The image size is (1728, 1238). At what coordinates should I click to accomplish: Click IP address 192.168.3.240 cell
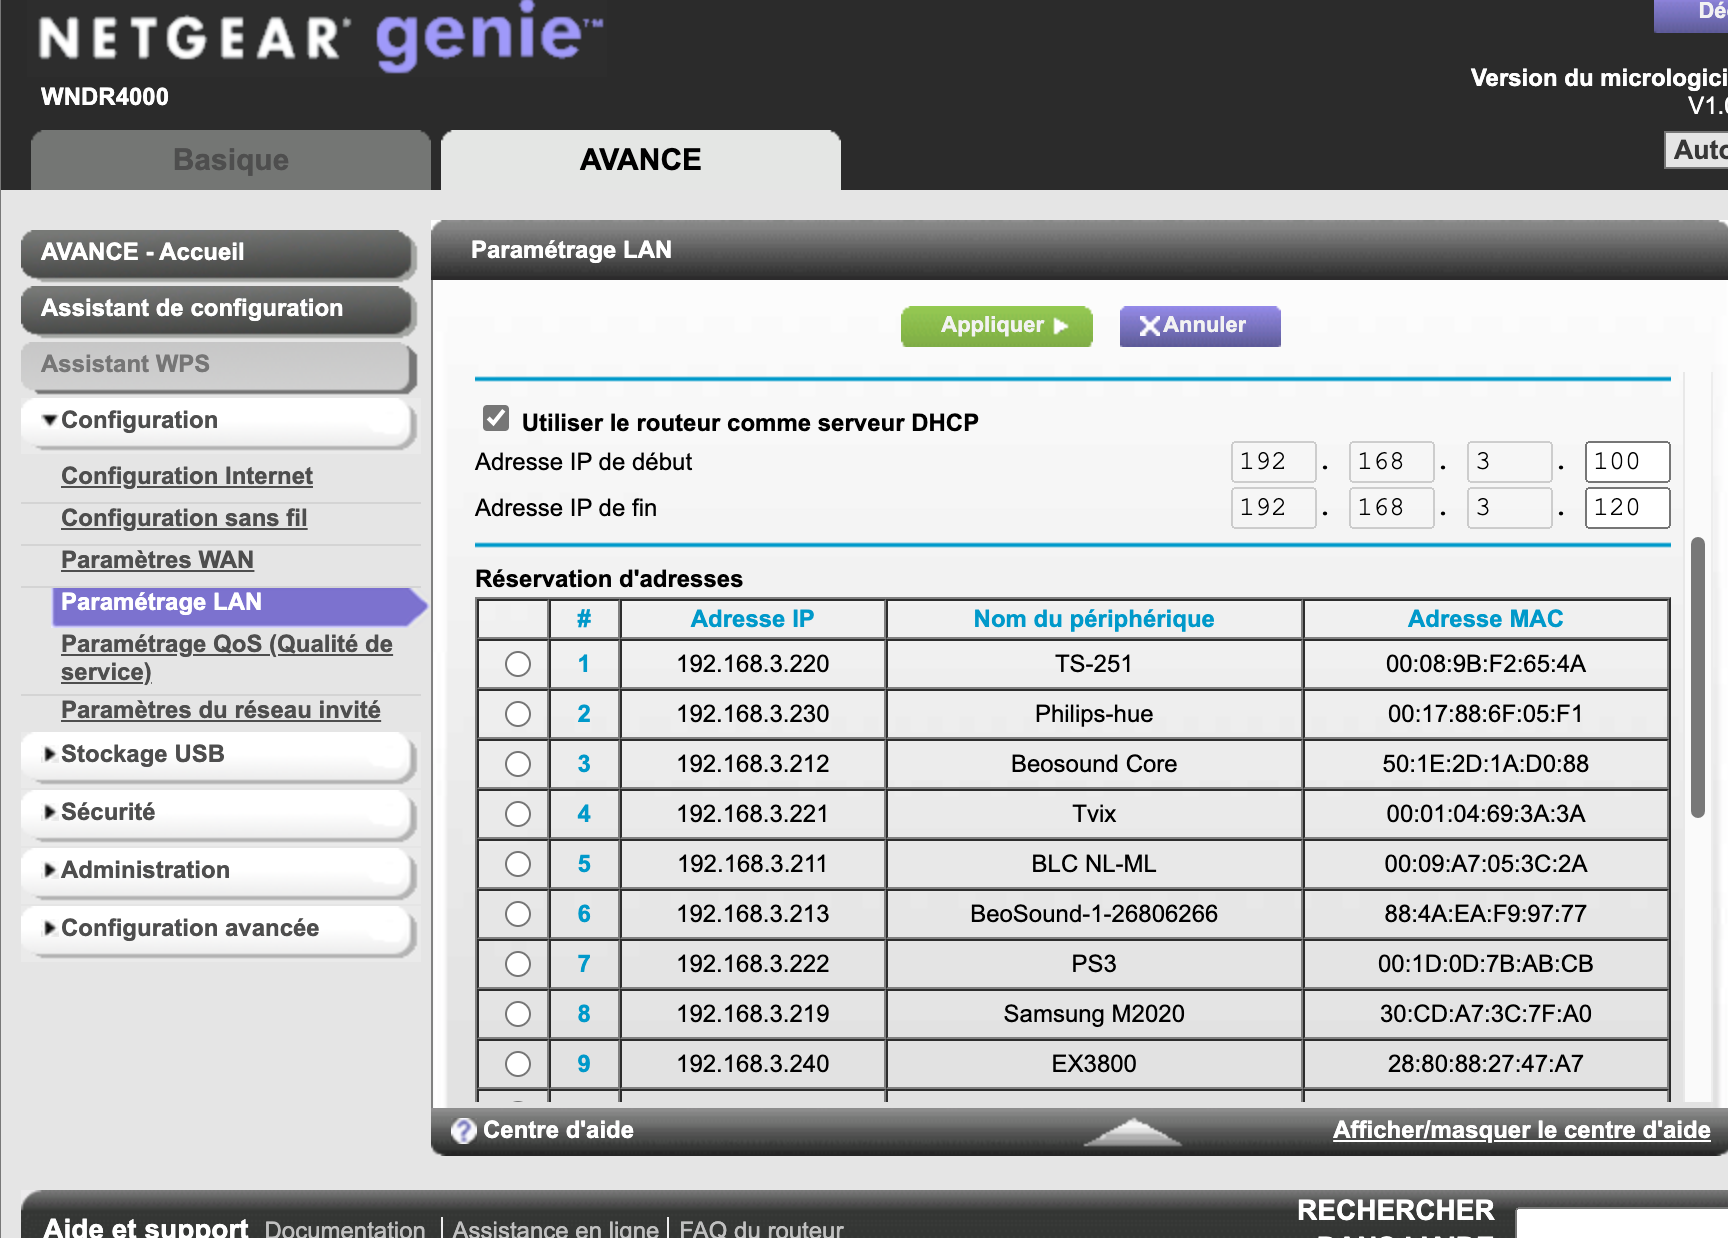click(753, 1064)
